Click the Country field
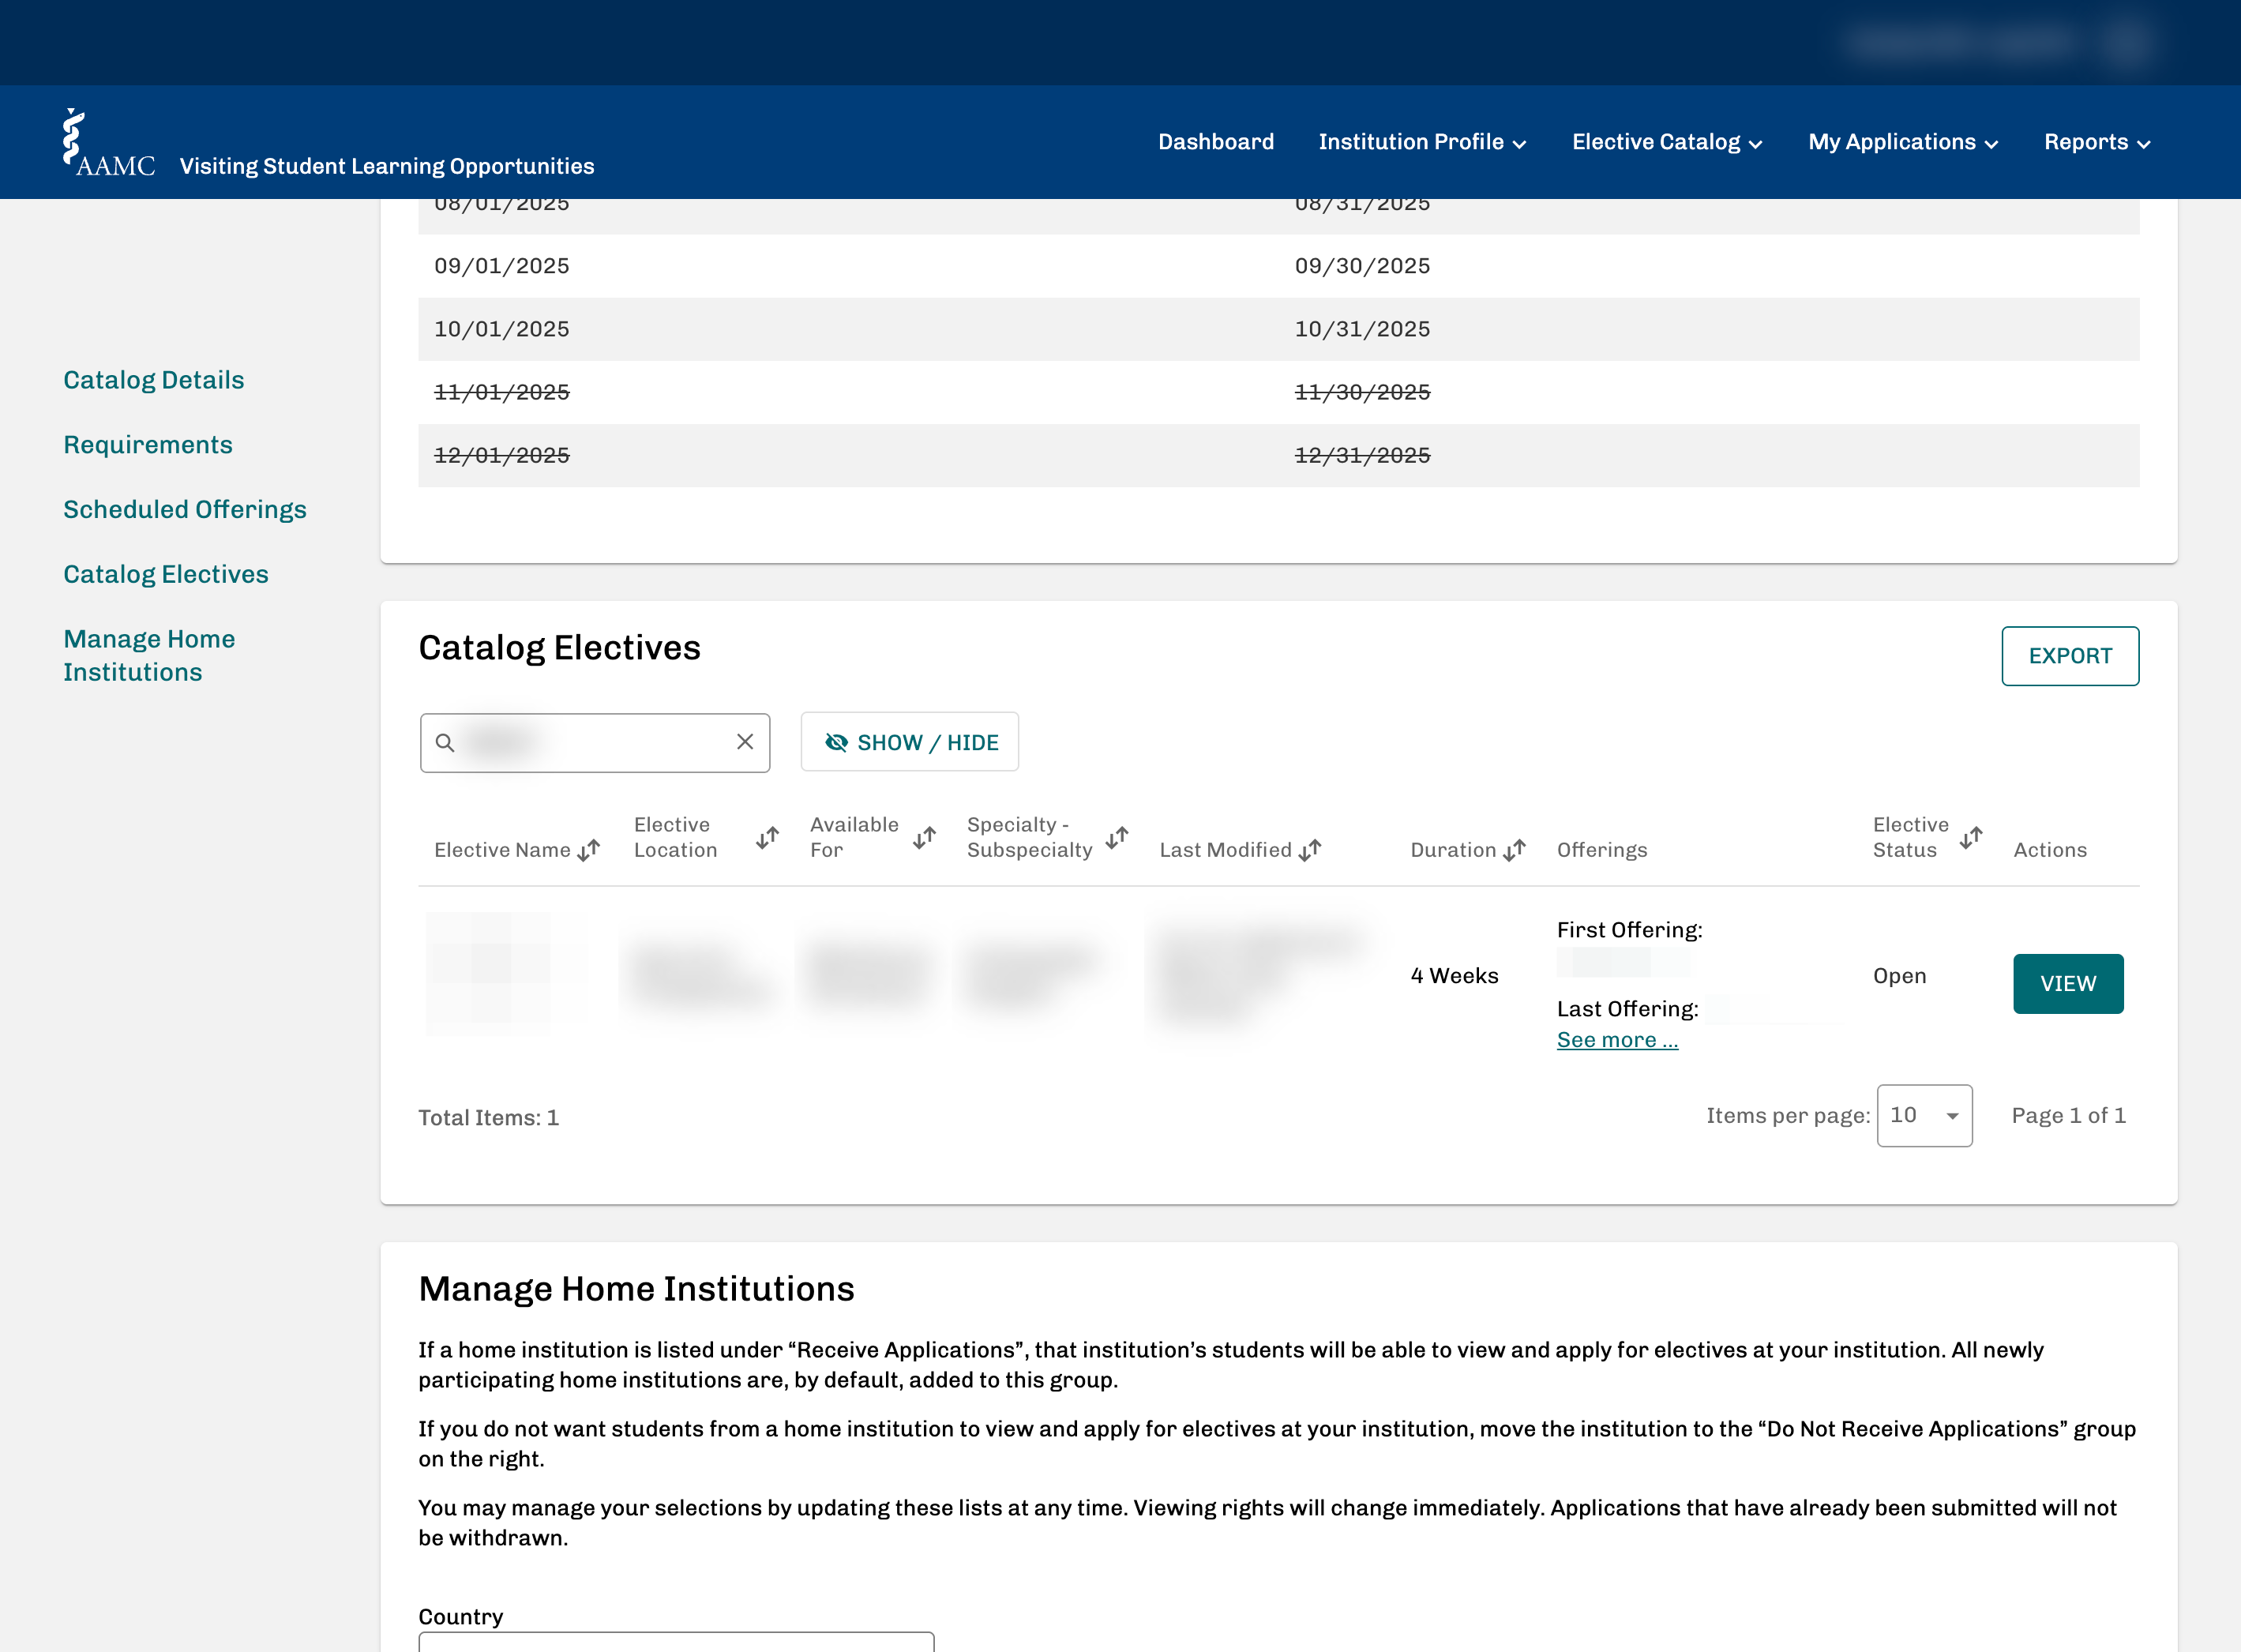Screen dimensions: 2241x1652 676,1641
